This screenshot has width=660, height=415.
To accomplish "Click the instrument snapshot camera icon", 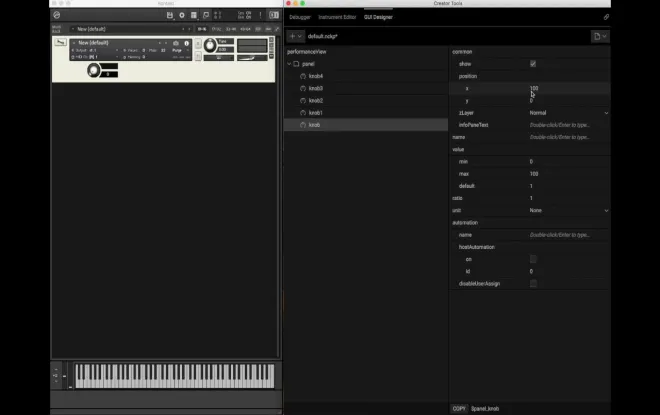I will 176,43.
